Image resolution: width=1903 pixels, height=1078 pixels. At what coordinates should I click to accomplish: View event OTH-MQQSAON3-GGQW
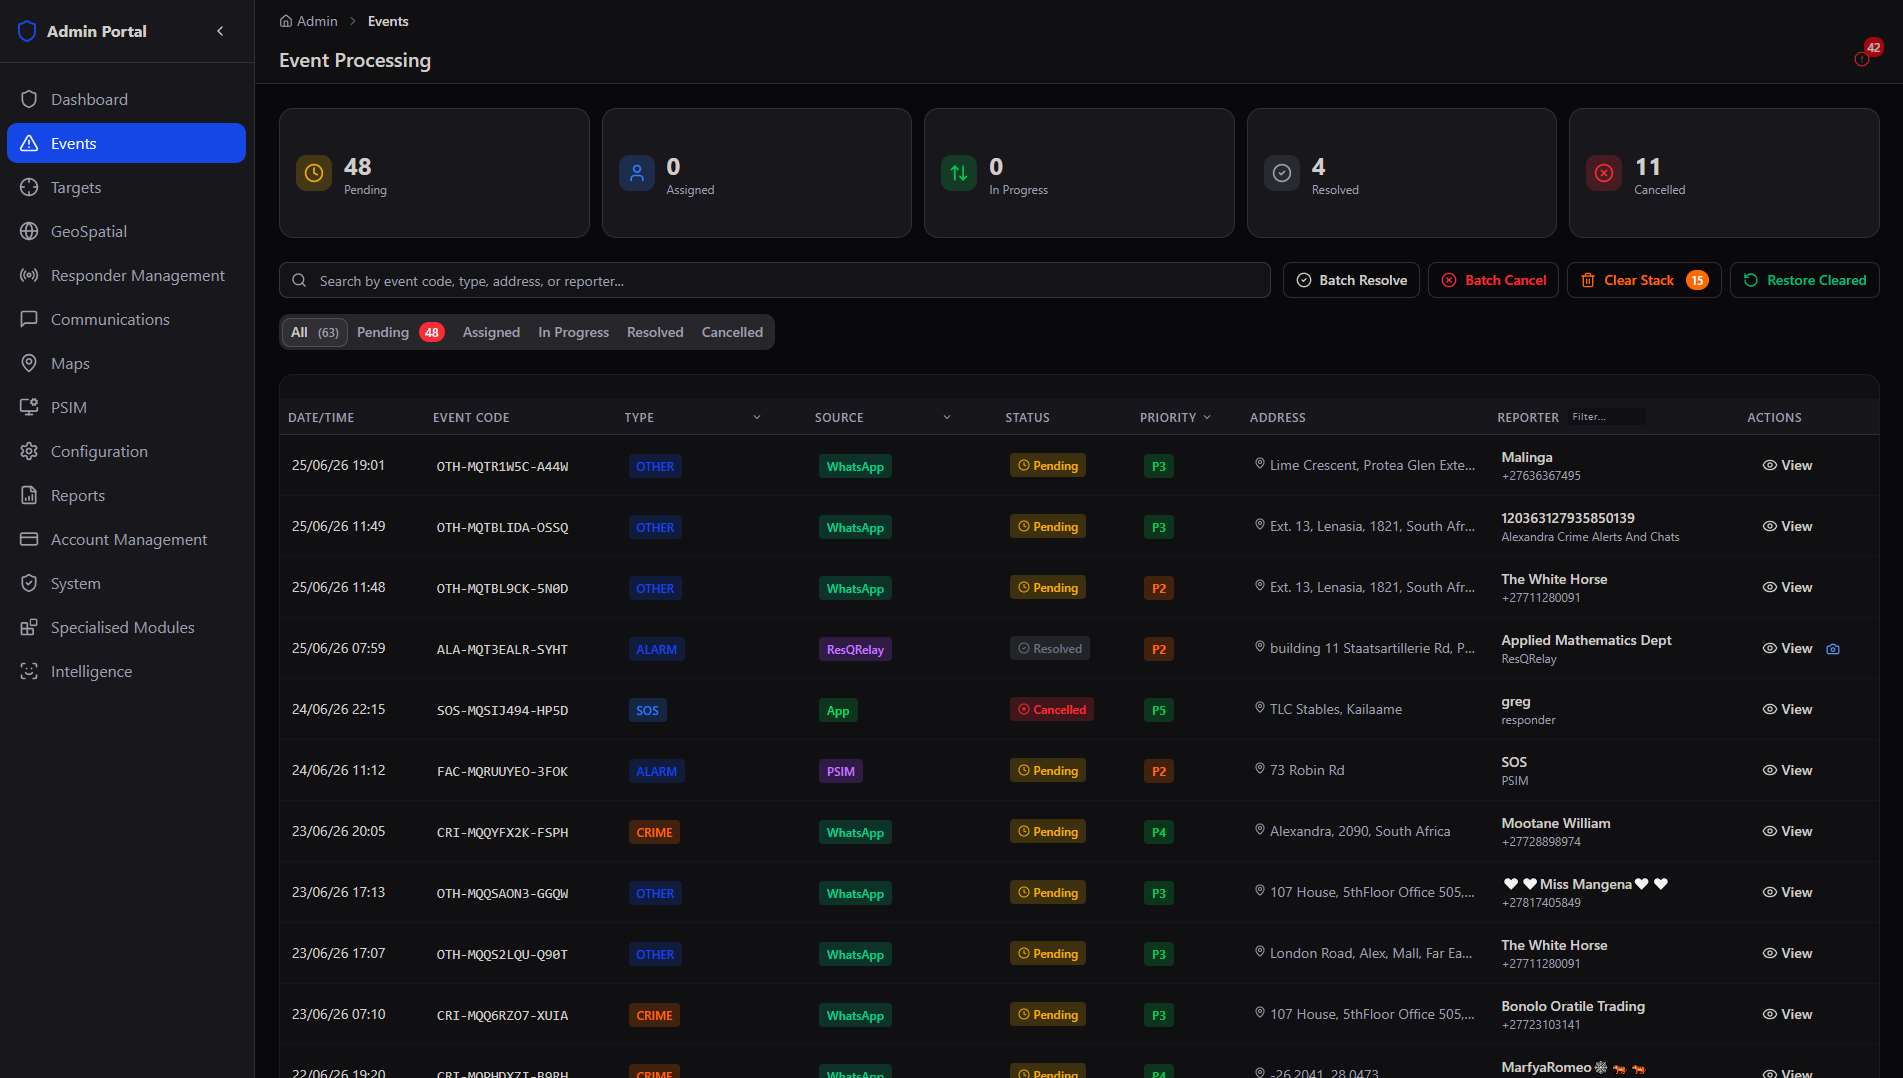coord(1787,892)
